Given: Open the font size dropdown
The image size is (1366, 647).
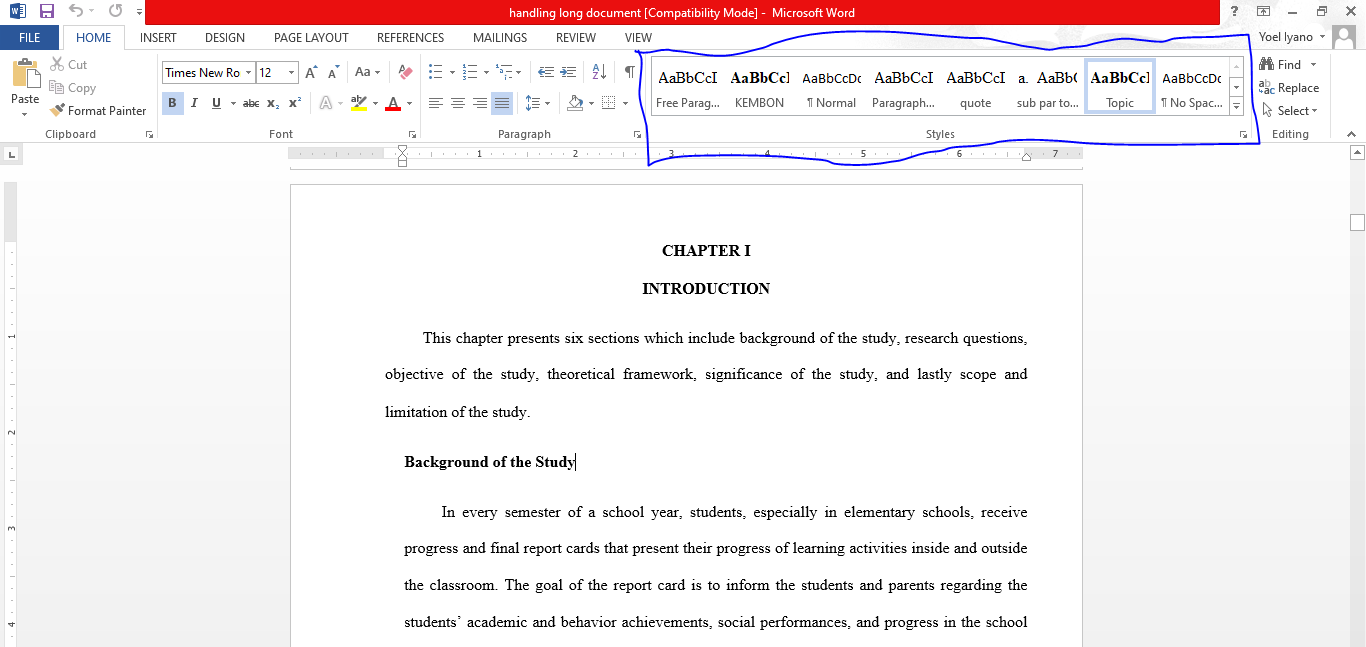Looking at the screenshot, I should (290, 72).
